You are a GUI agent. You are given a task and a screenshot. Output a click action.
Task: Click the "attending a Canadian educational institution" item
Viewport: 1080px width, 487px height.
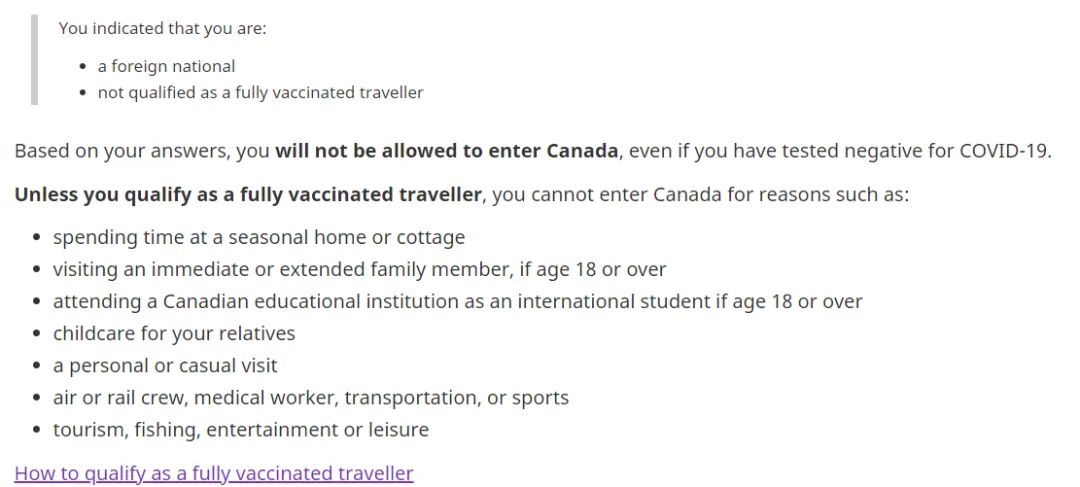click(457, 302)
